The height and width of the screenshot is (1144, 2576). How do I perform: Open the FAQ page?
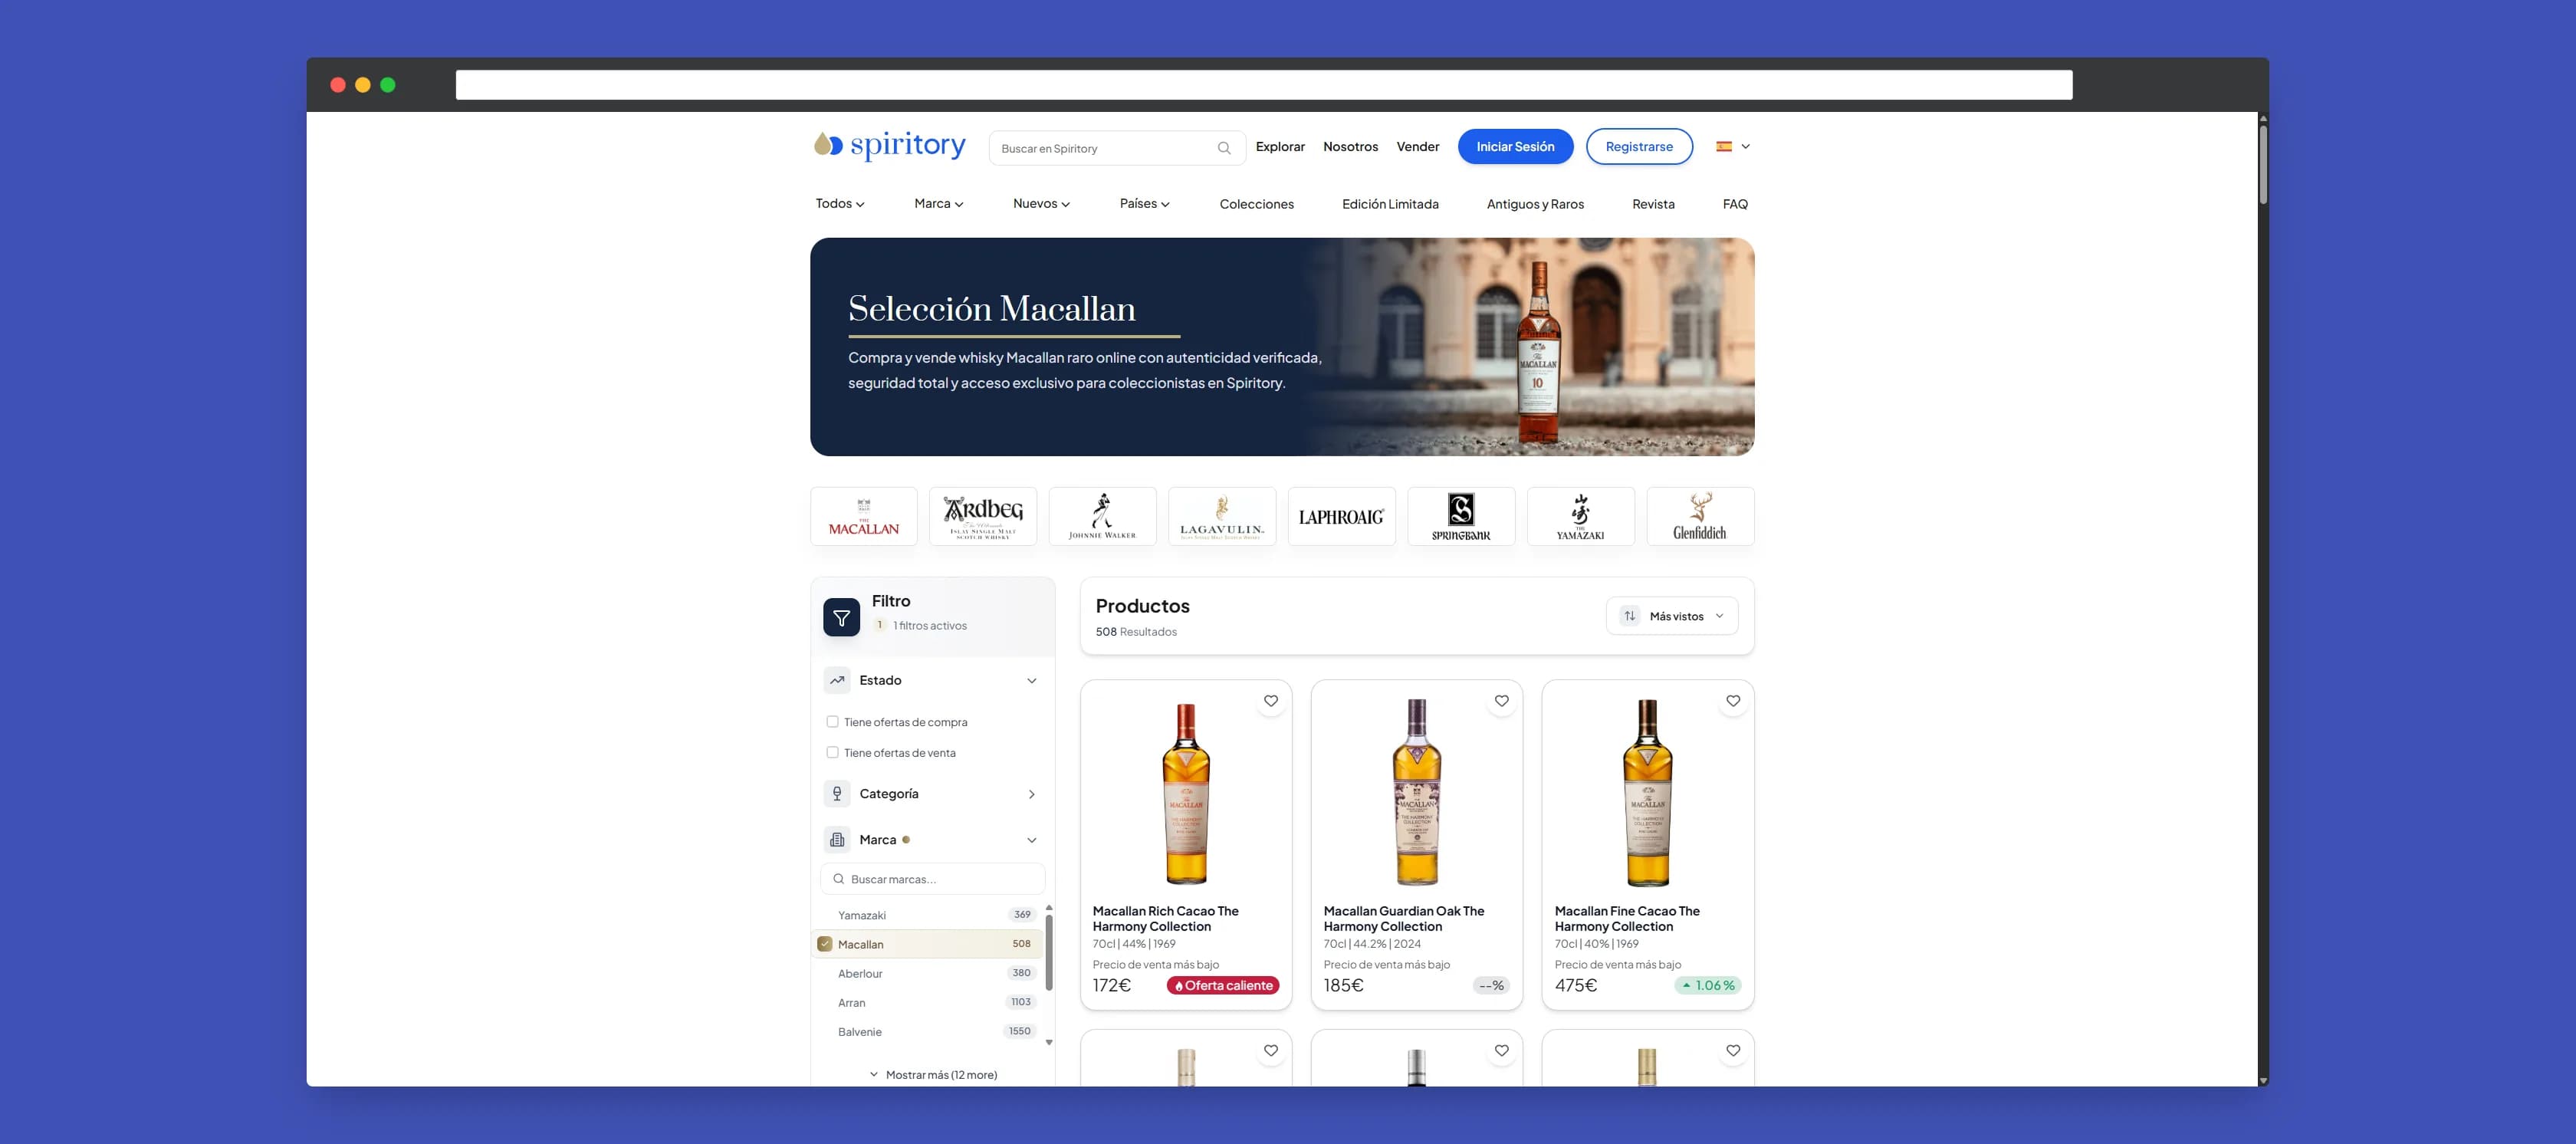click(1735, 204)
